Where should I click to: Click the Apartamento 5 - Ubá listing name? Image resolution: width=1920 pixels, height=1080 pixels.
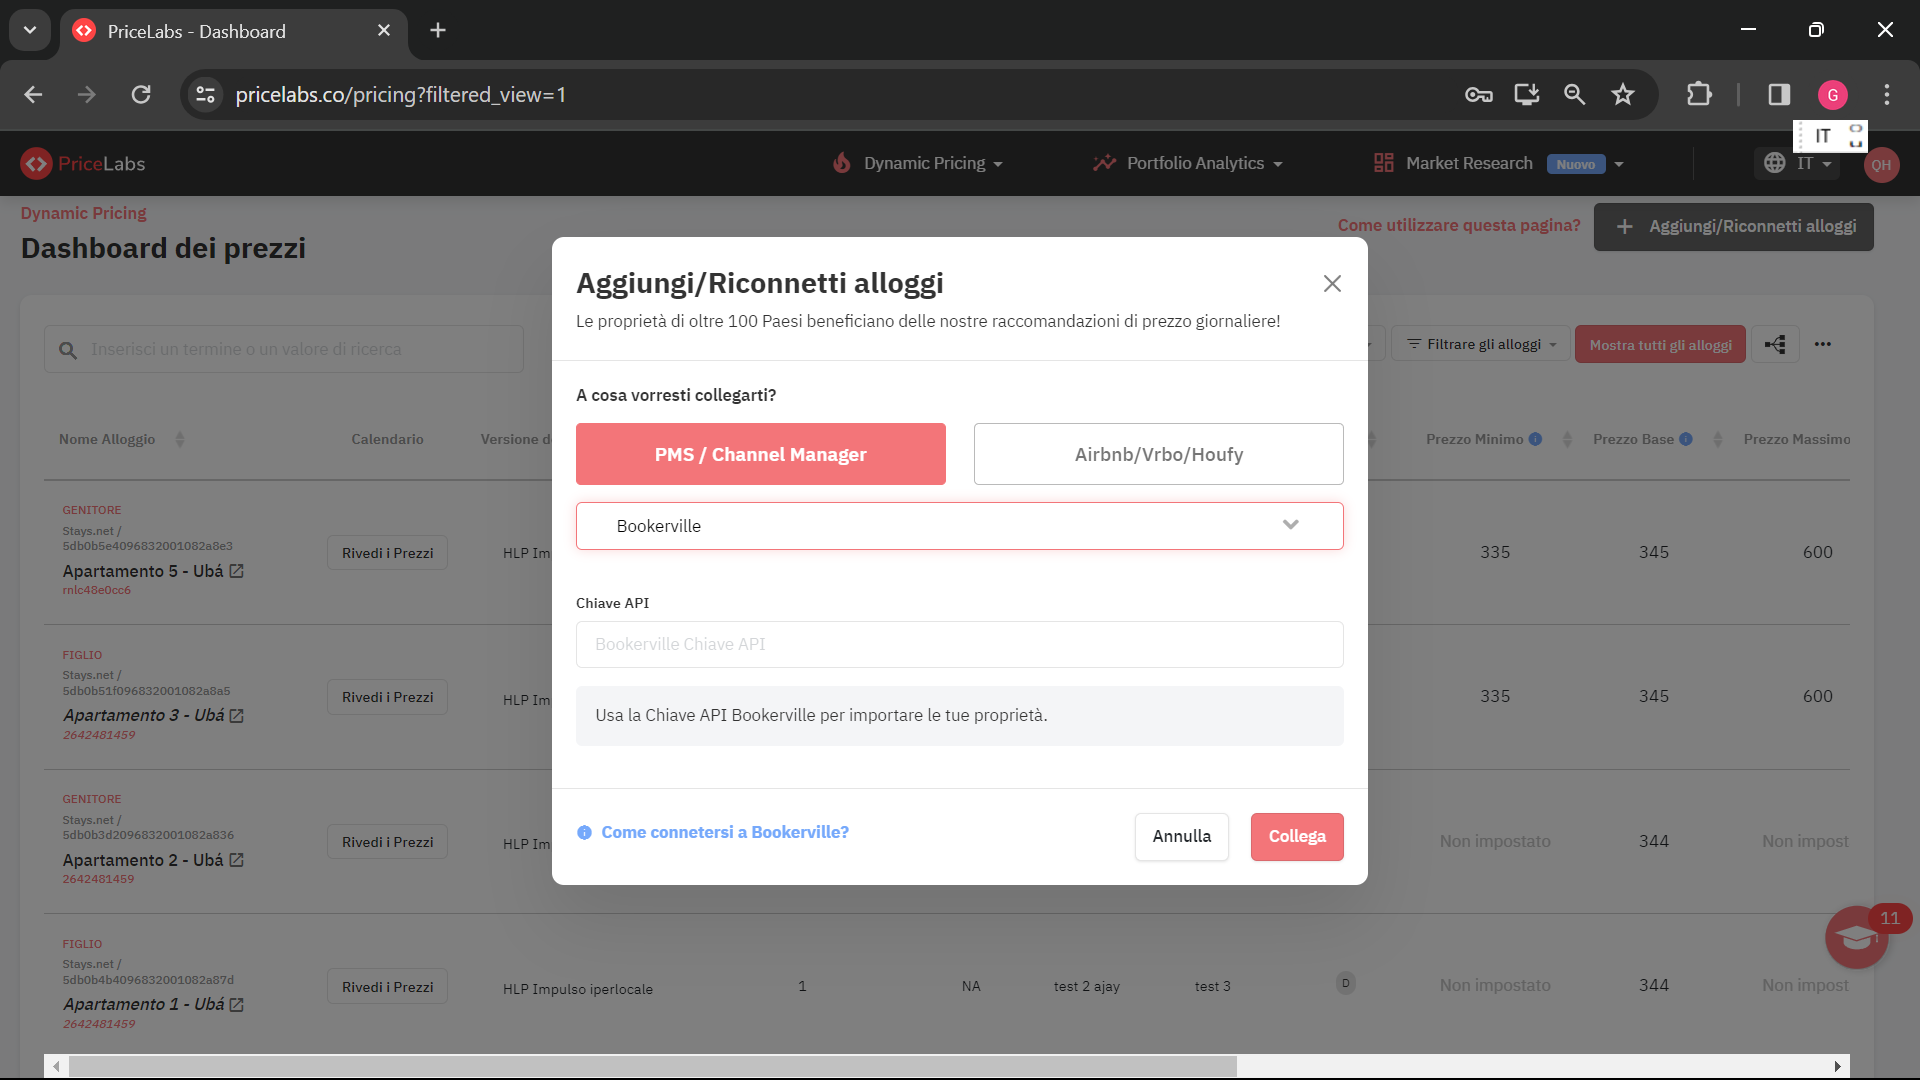click(x=143, y=571)
